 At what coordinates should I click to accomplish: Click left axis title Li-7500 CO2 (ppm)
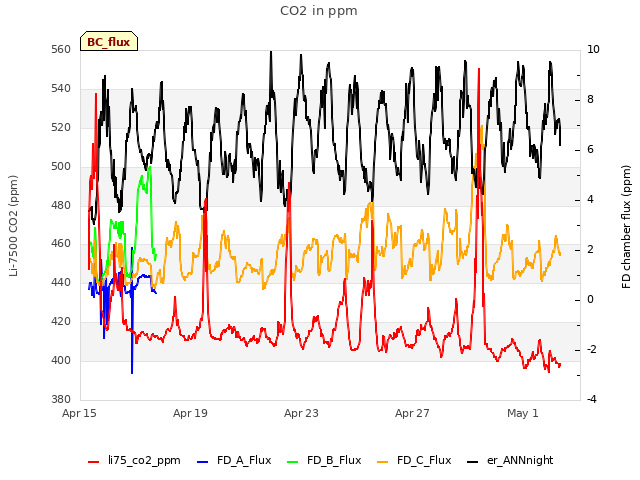(13, 226)
